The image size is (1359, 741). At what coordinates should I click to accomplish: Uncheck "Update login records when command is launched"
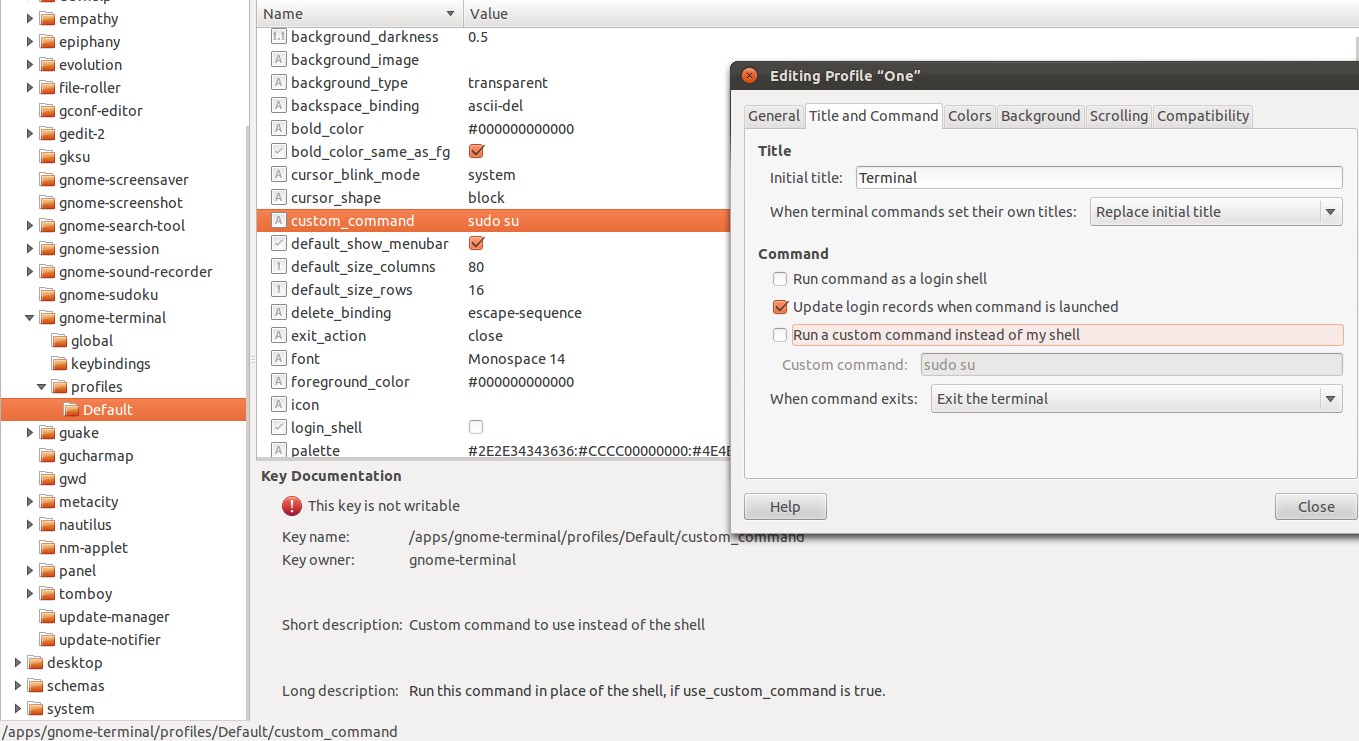(780, 307)
